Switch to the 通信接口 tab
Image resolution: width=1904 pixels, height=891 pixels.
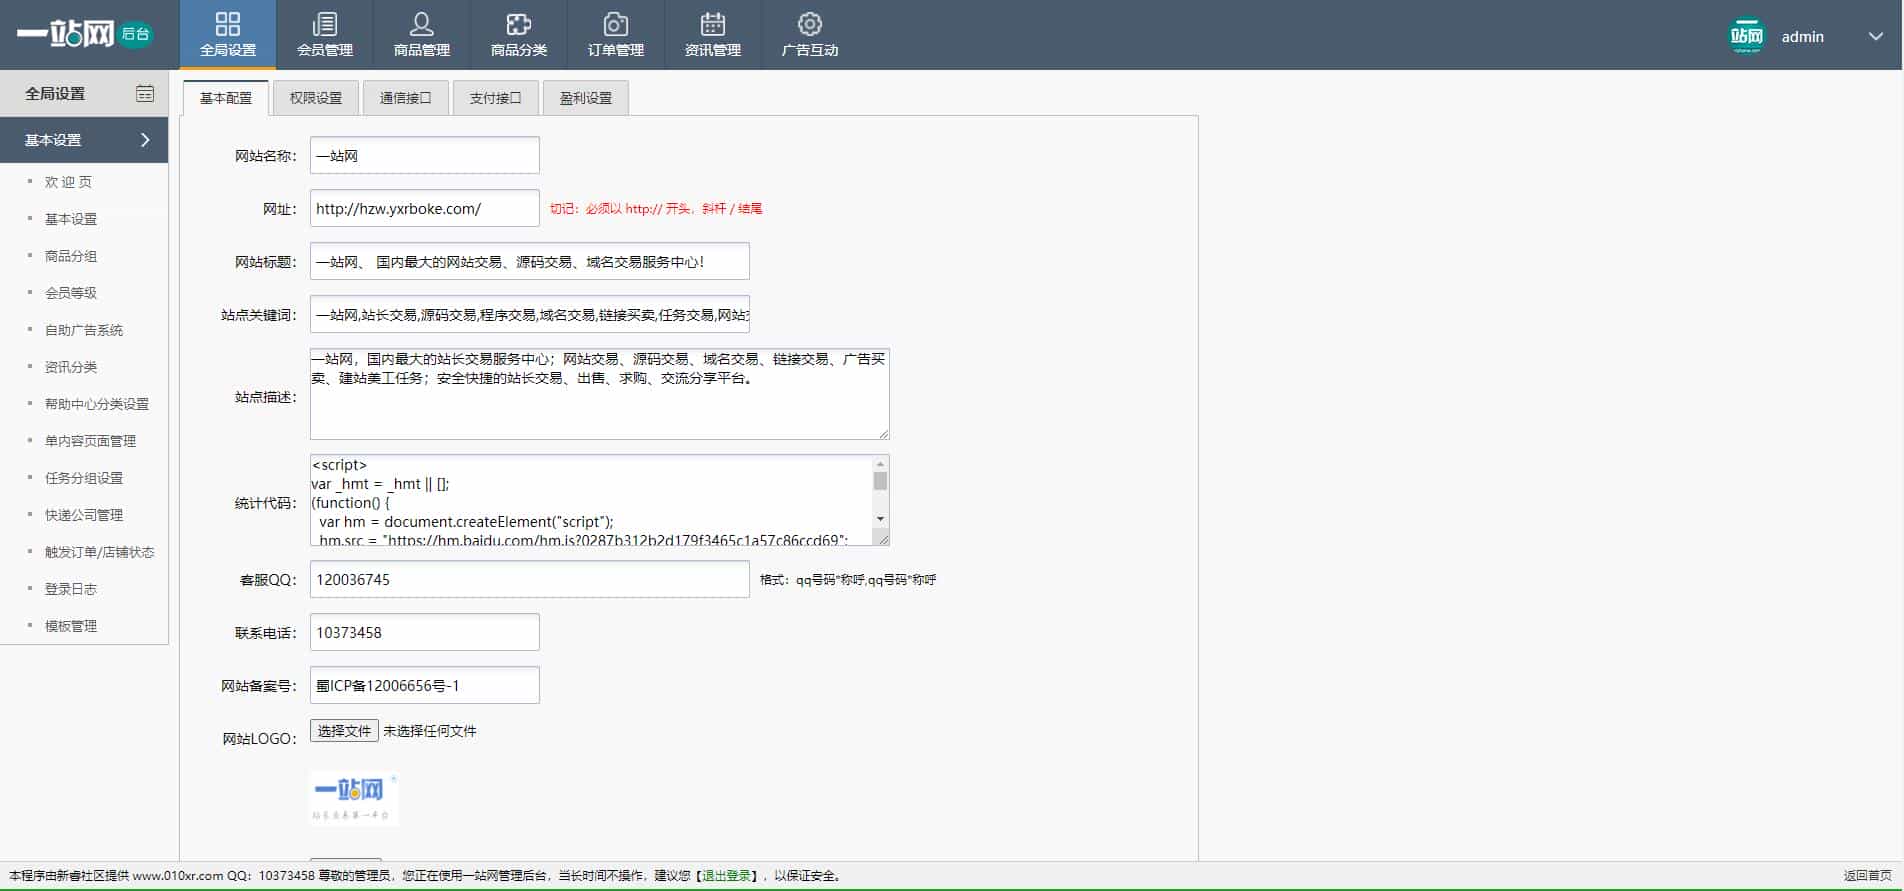pos(406,98)
